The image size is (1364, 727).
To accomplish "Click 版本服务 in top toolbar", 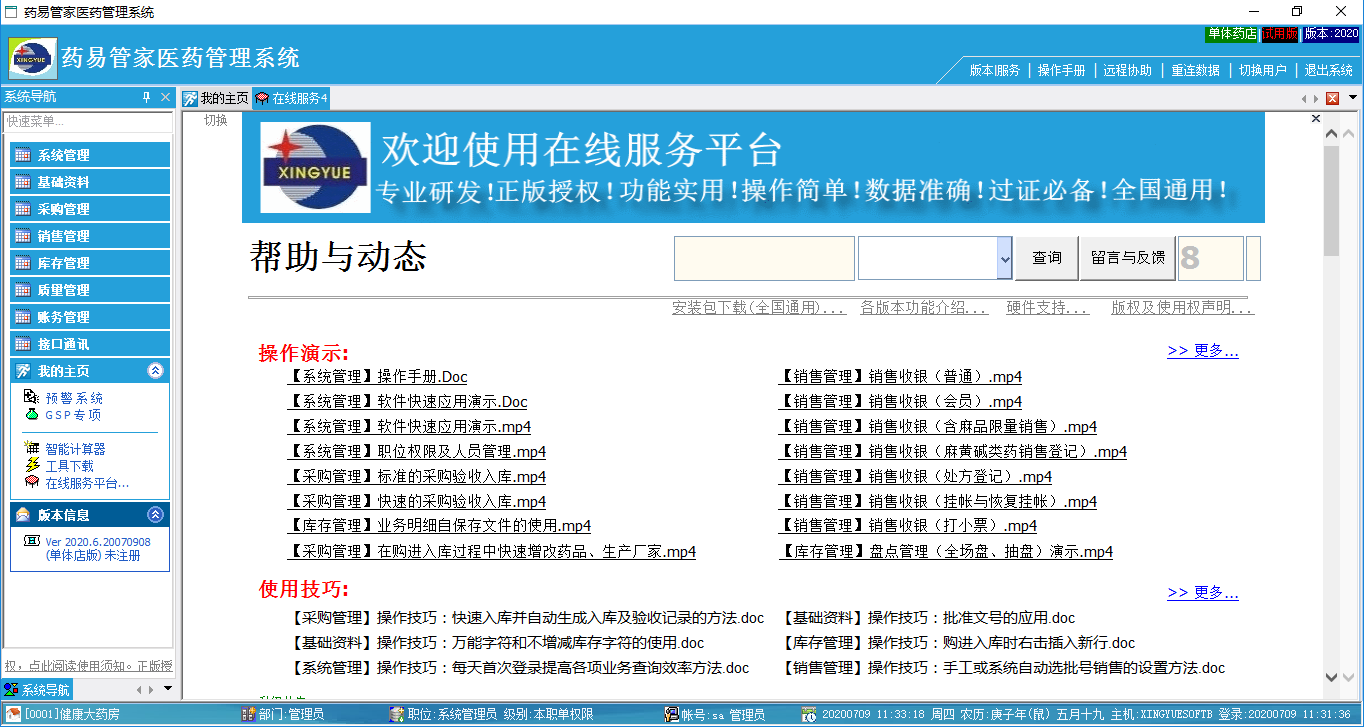I will (x=995, y=71).
